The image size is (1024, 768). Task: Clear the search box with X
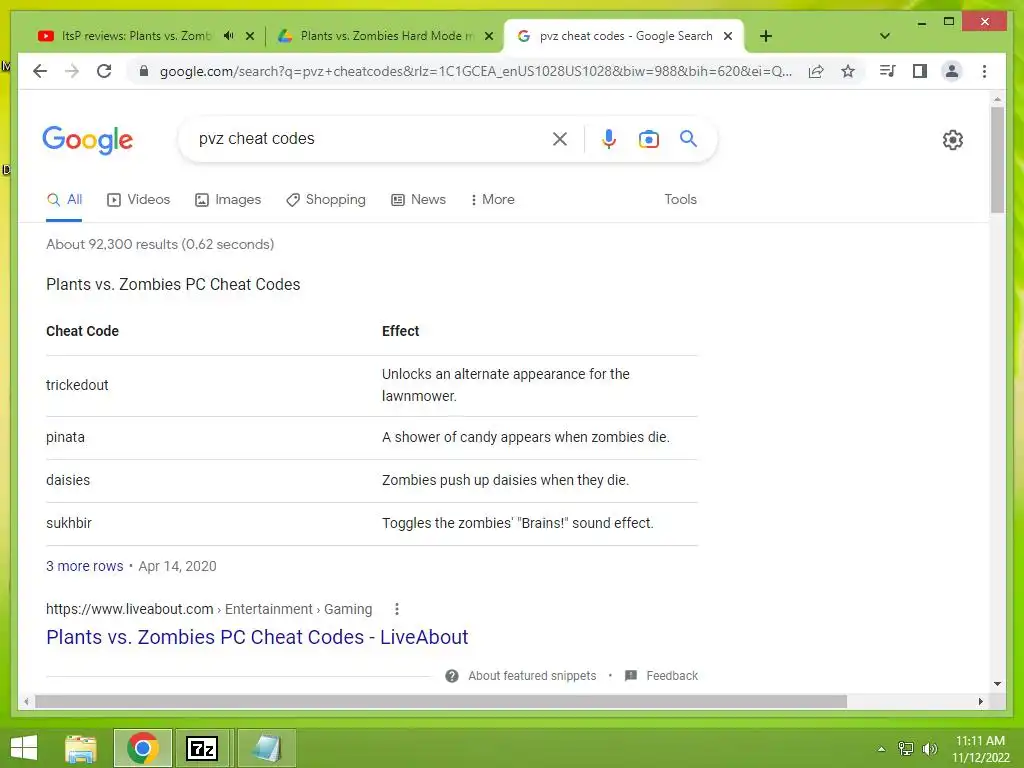point(560,138)
